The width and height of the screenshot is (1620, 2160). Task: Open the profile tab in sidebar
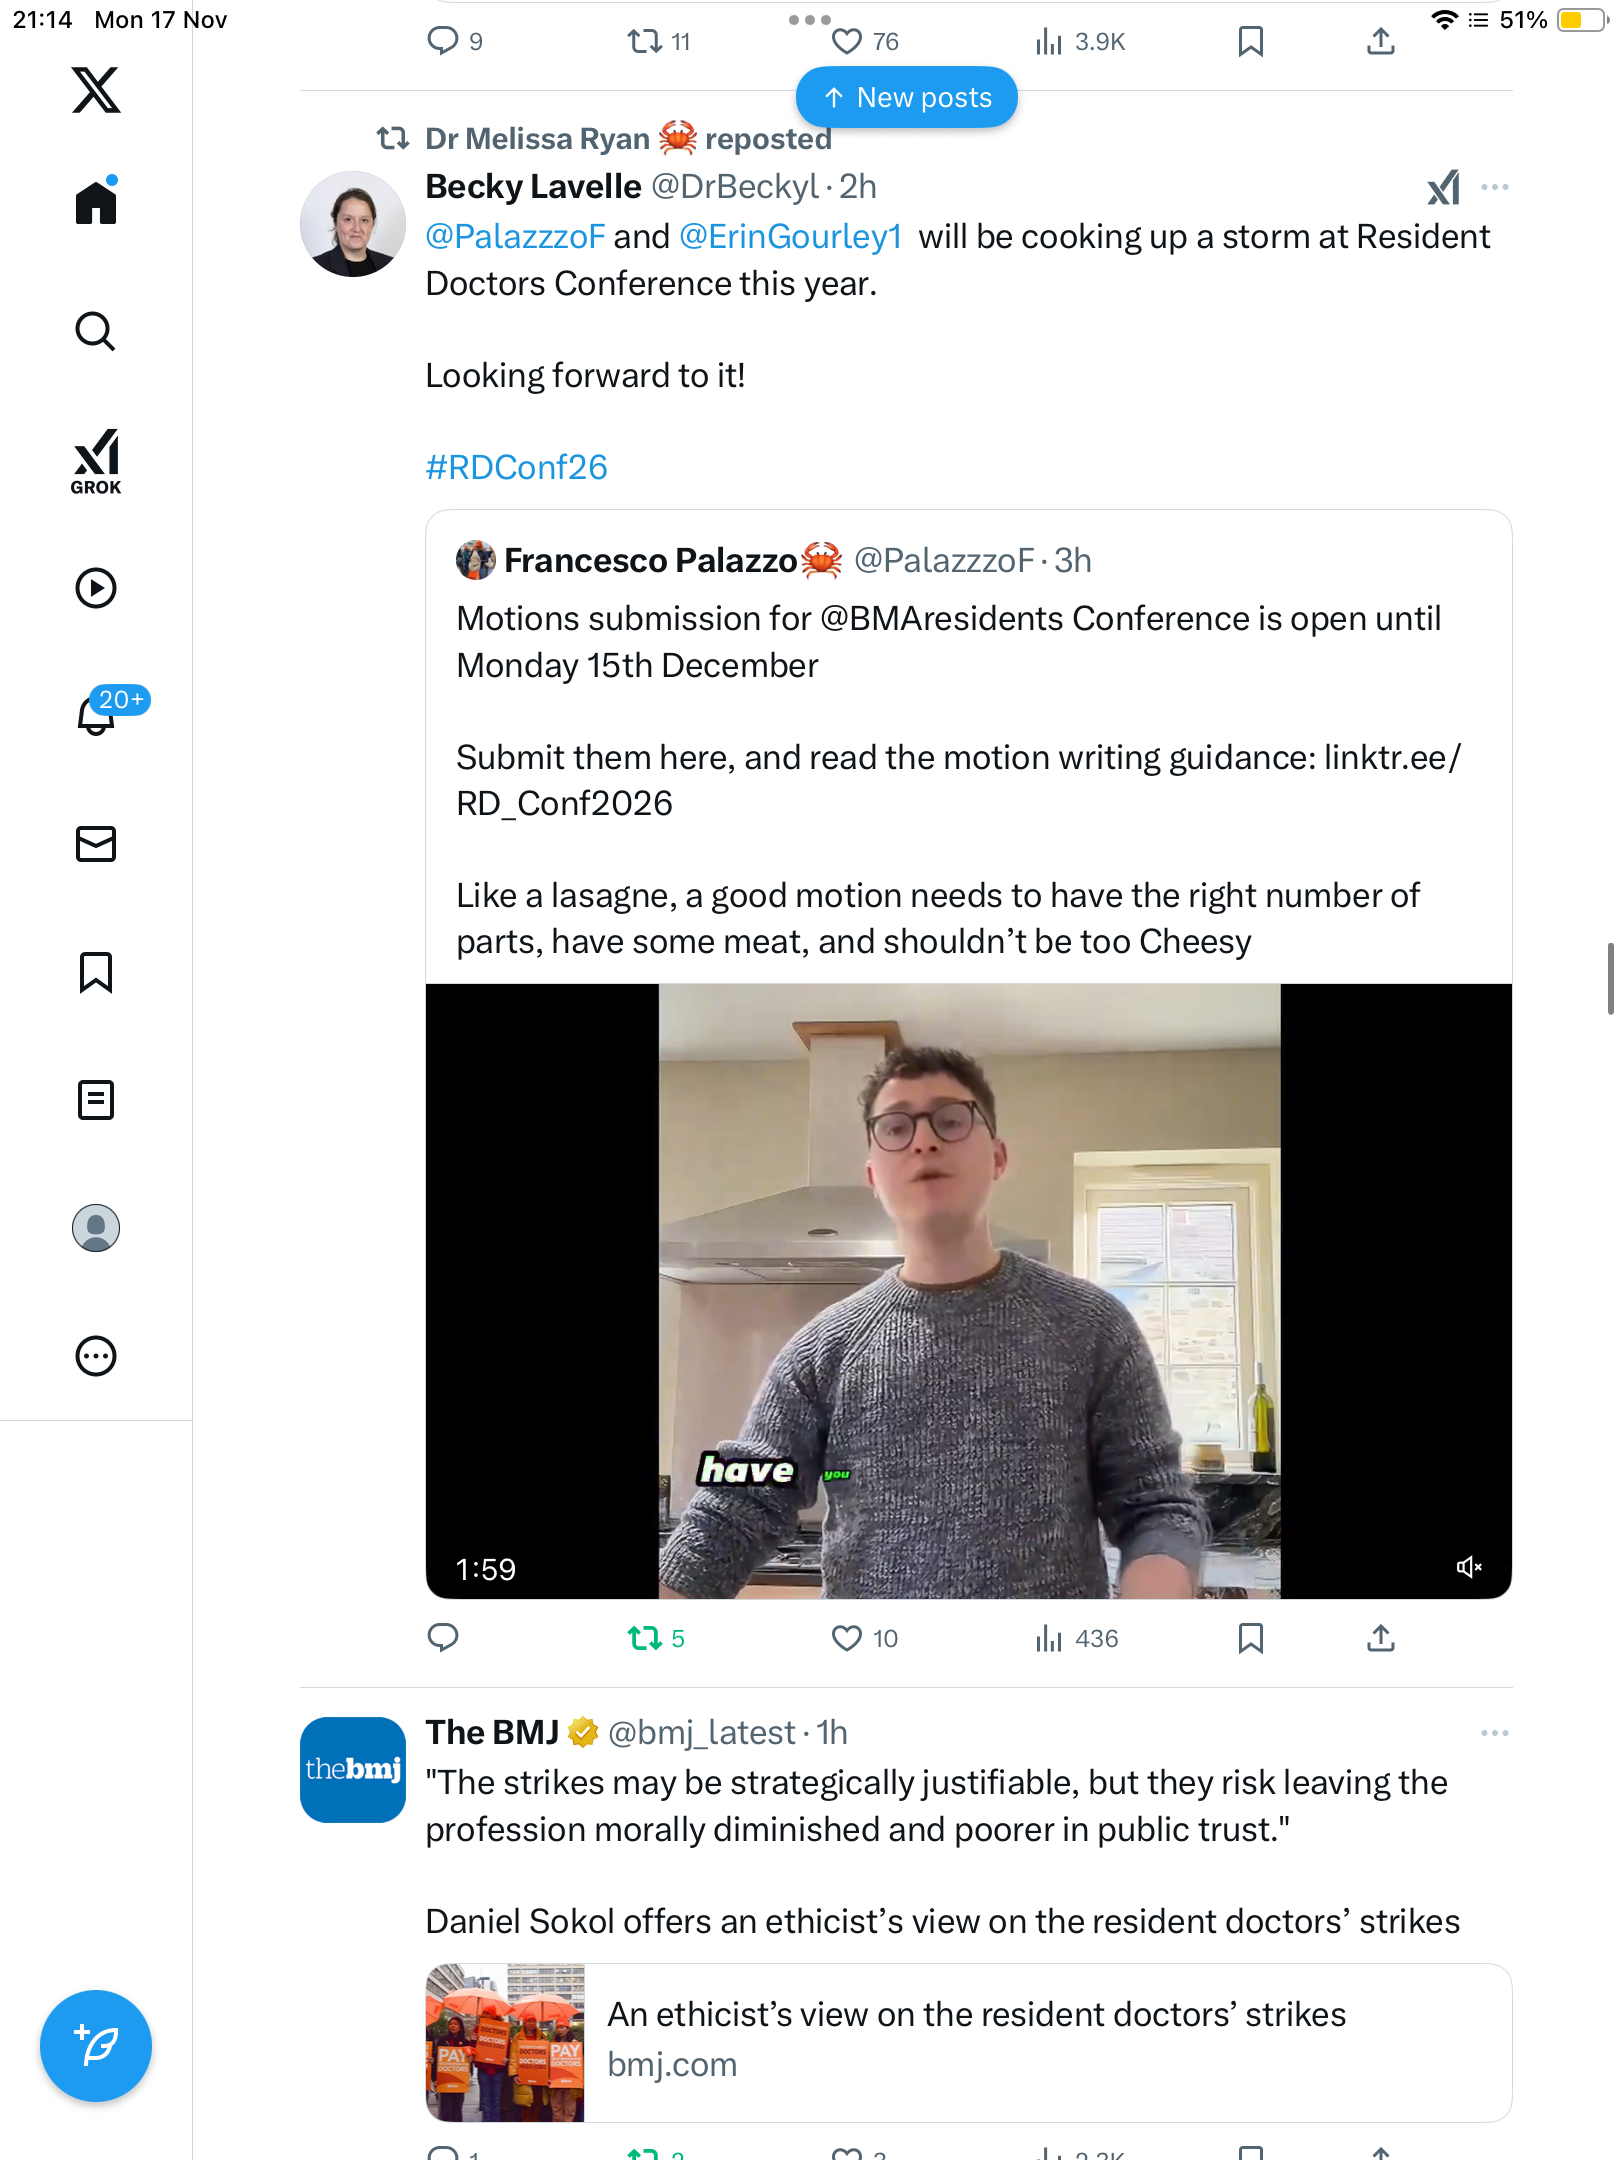point(96,1228)
